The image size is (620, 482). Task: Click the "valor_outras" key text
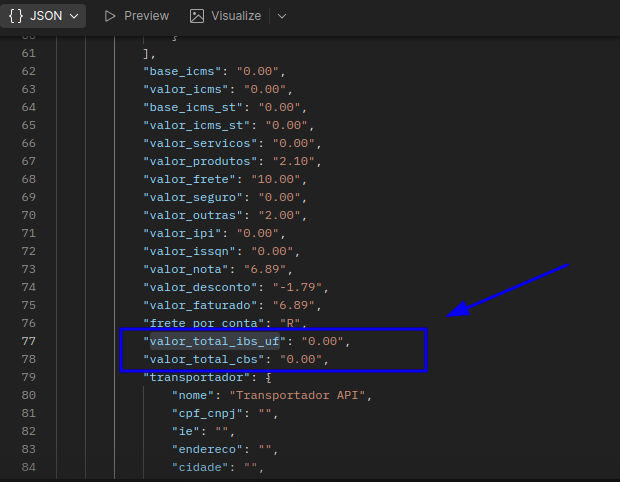(193, 215)
